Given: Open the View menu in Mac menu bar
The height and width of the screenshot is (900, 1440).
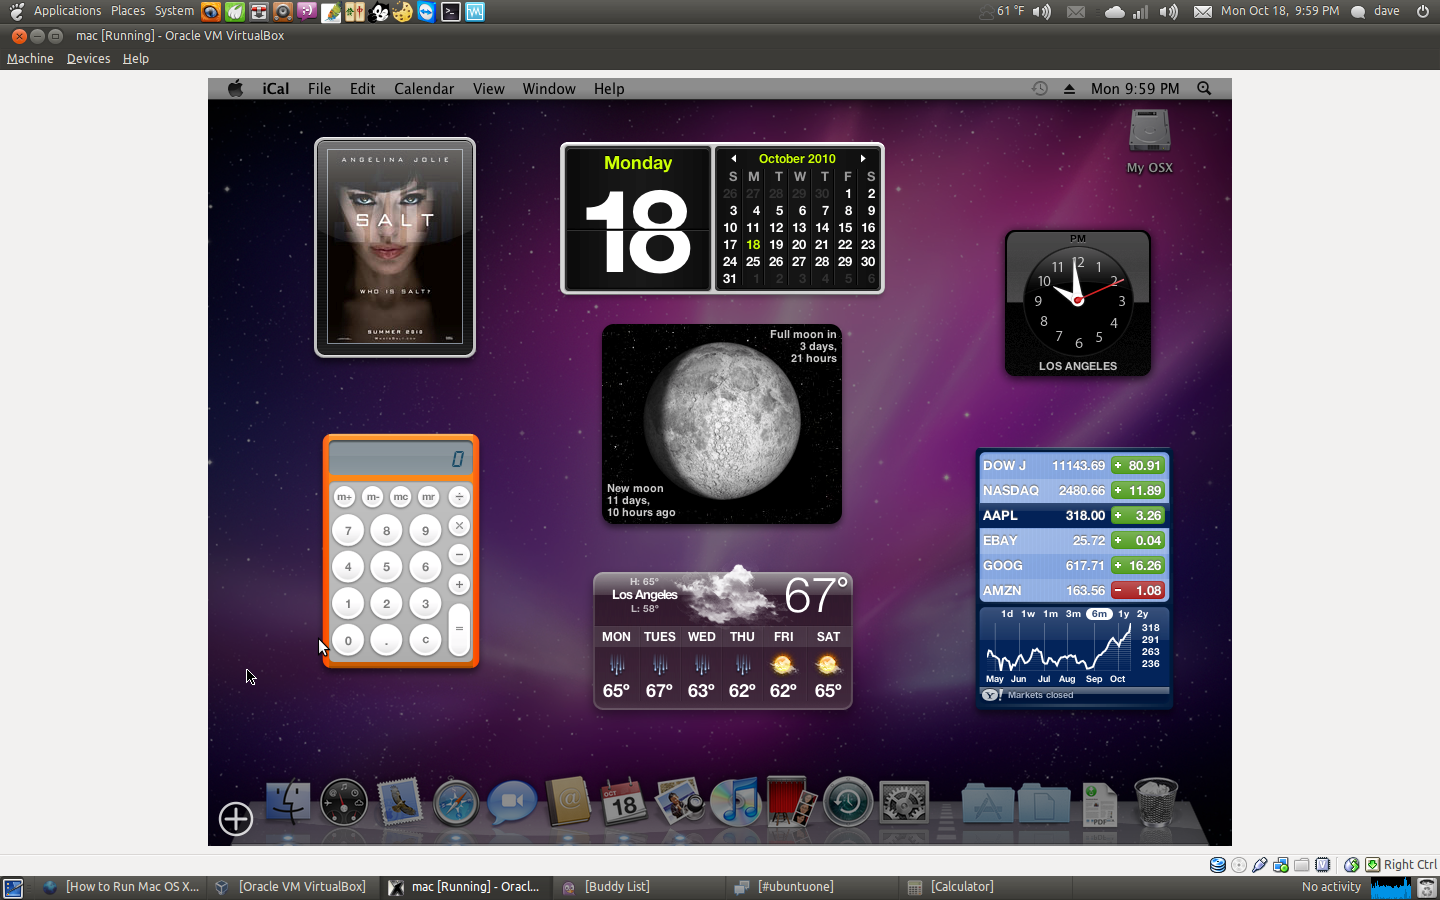Looking at the screenshot, I should click(x=488, y=88).
